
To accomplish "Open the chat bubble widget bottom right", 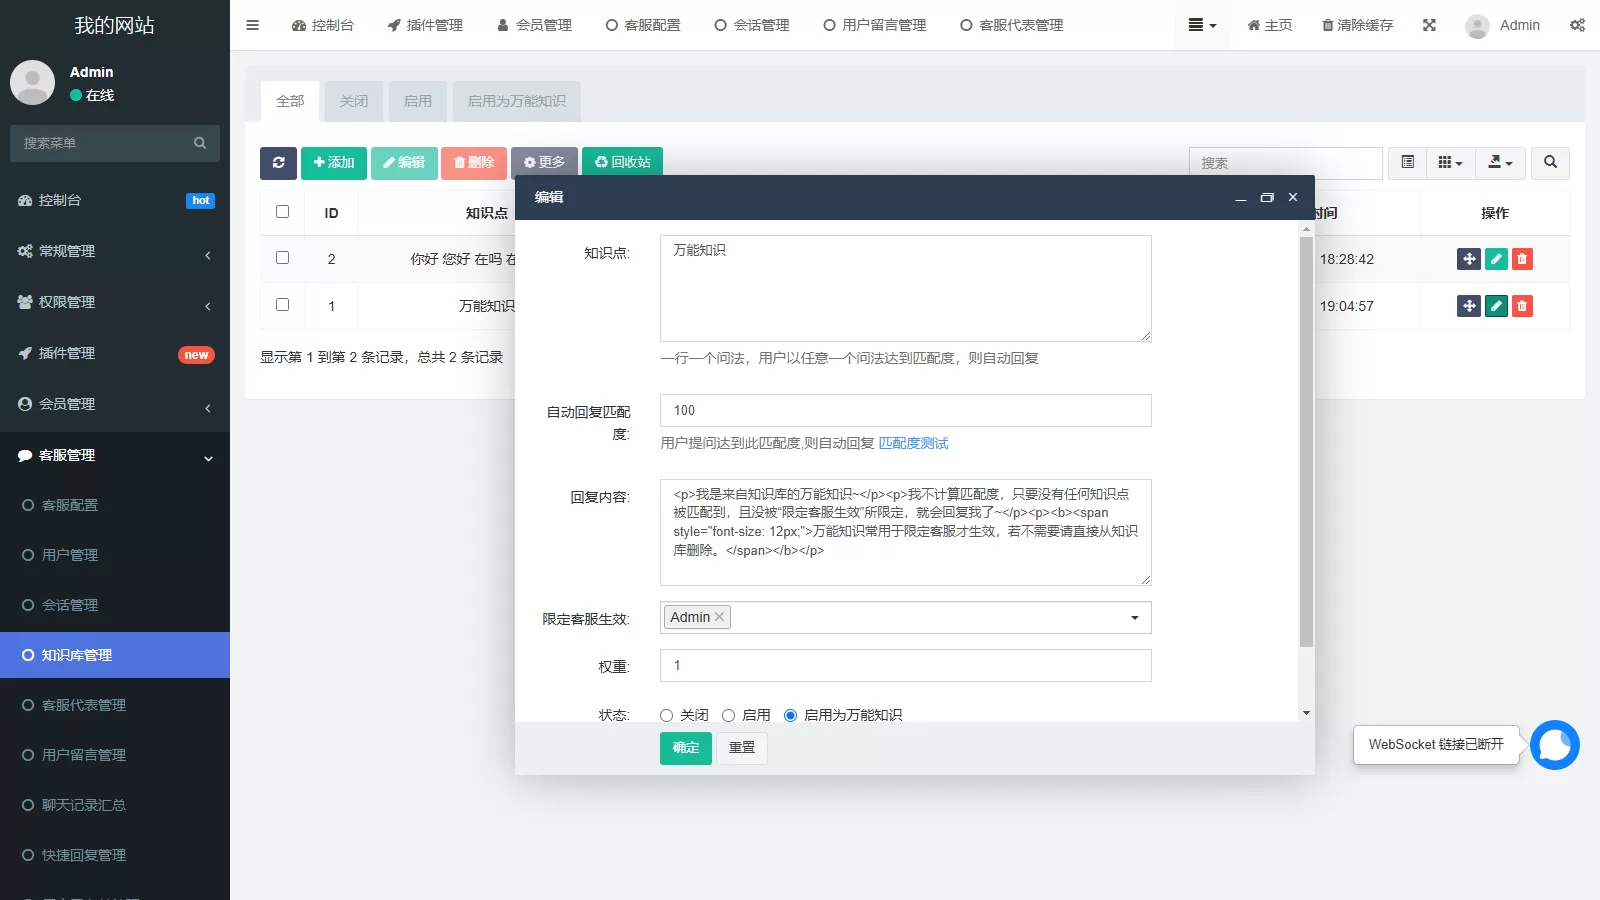I will (x=1555, y=744).
